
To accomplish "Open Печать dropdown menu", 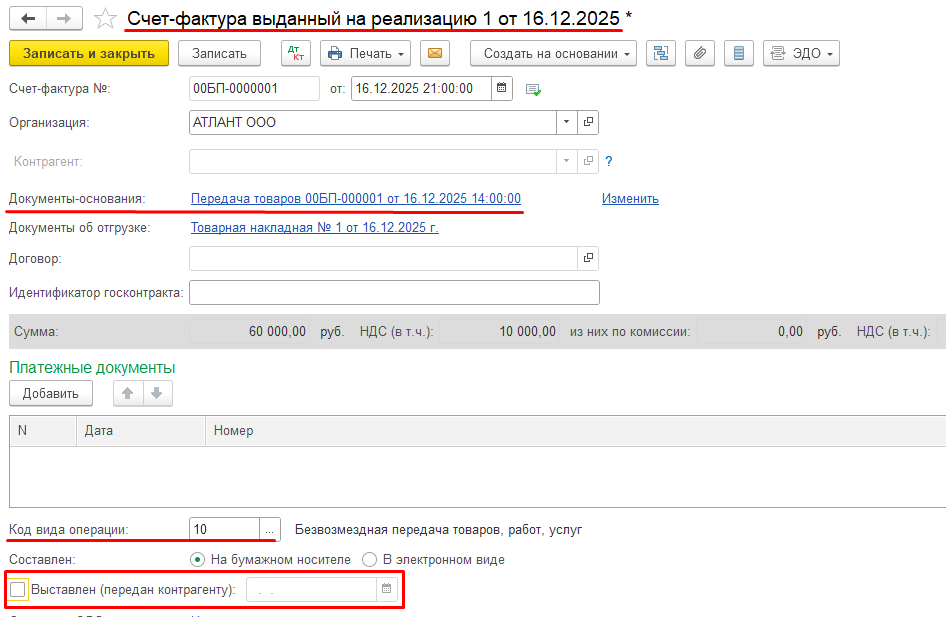I will [x=365, y=53].
